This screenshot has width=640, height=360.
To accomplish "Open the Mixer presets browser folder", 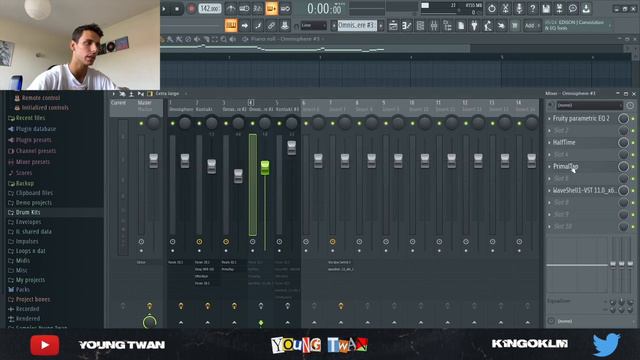I will pos(33,162).
